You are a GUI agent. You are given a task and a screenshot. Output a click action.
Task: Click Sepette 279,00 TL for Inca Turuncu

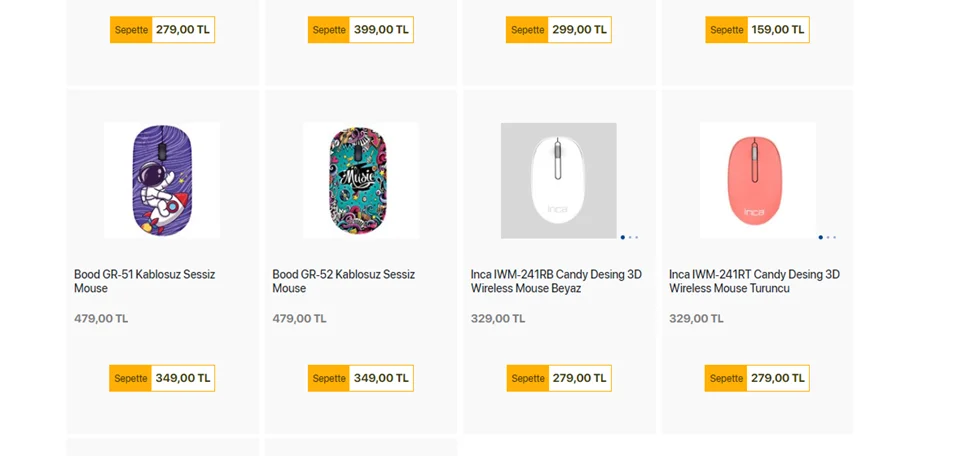pos(757,378)
